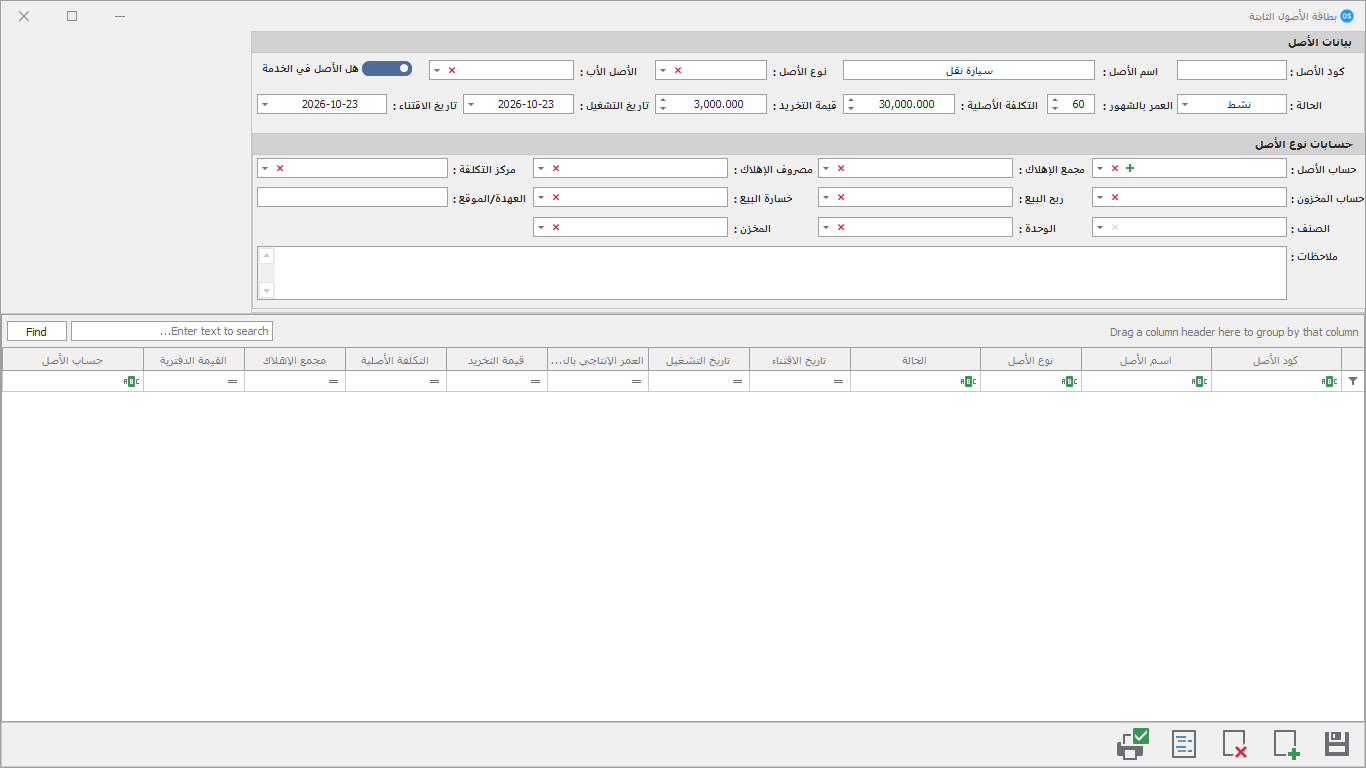1366x768 pixels.
Task: Open the الأصل الأب dropdown arrow
Action: coord(437,70)
